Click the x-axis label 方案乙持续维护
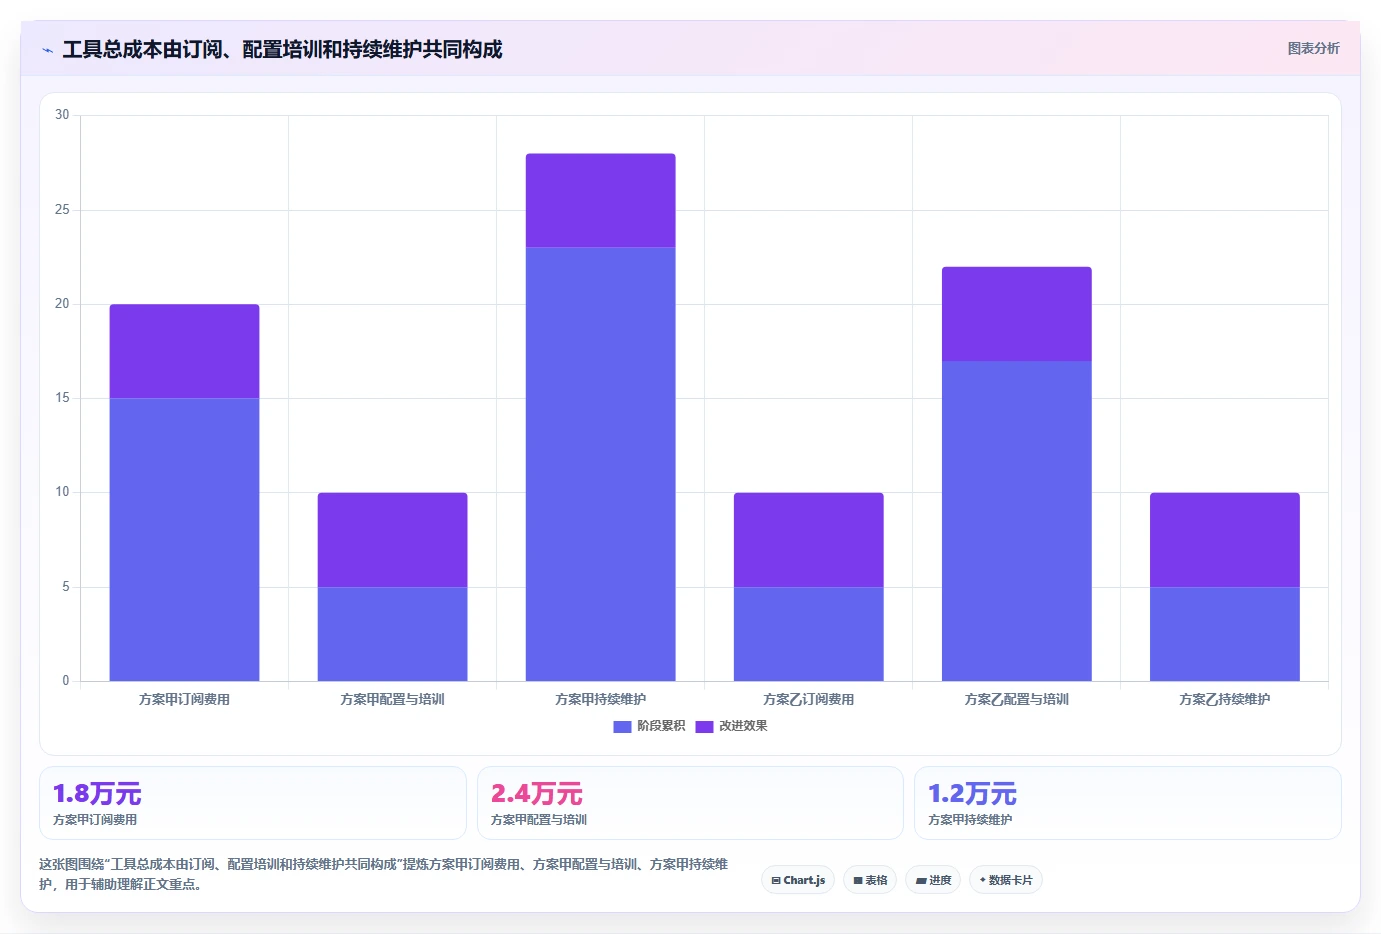The image size is (1381, 934). (1224, 700)
